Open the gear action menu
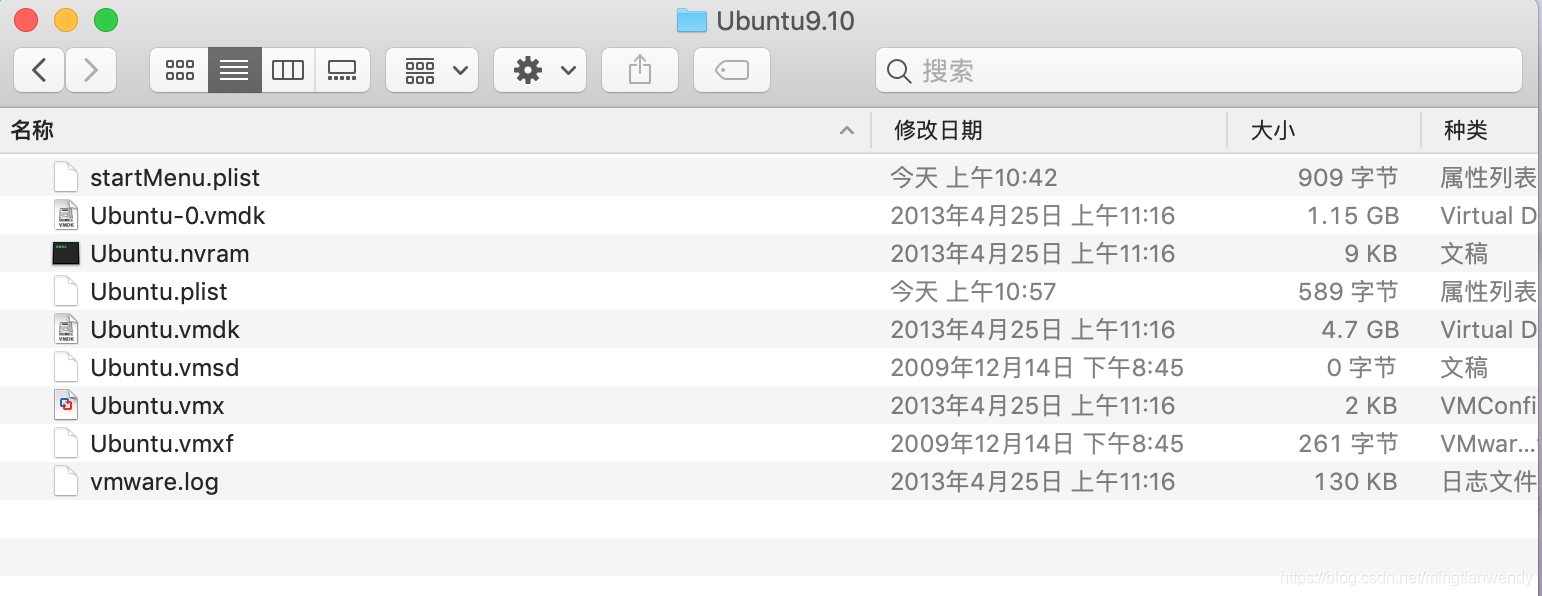1542x596 pixels. click(540, 70)
